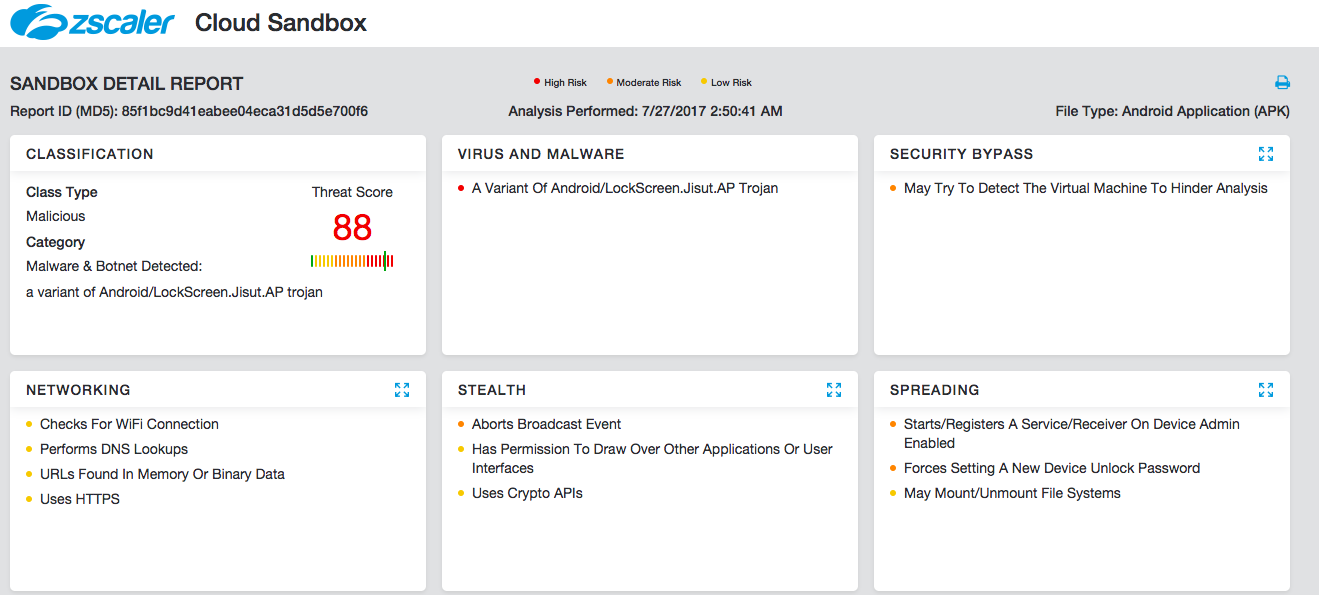This screenshot has width=1319, height=595.
Task: Click the Analysis Performed timestamp
Action: (710, 111)
